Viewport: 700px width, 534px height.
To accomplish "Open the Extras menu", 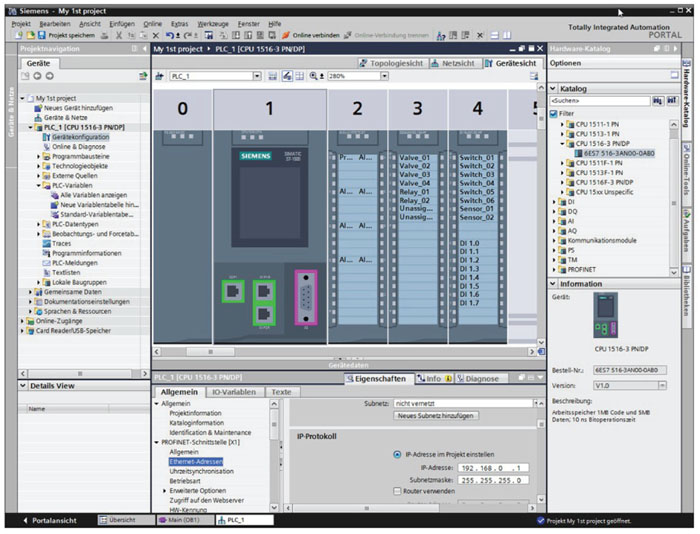I will pyautogui.click(x=179, y=22).
